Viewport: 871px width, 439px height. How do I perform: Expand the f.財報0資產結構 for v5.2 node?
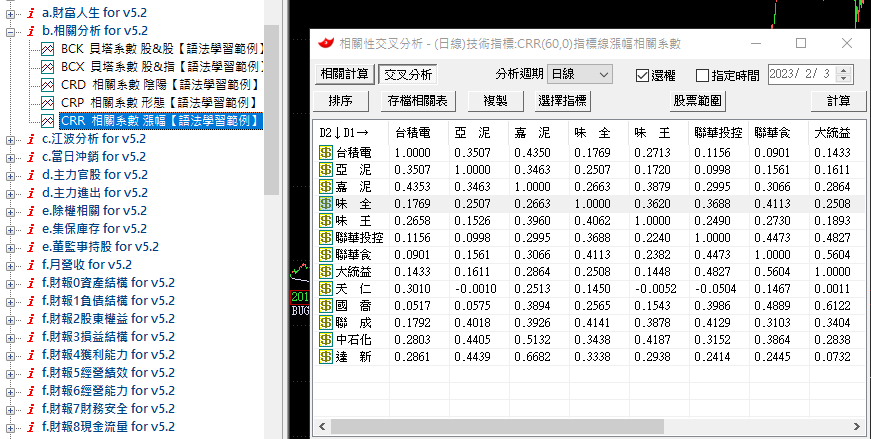tap(10, 283)
